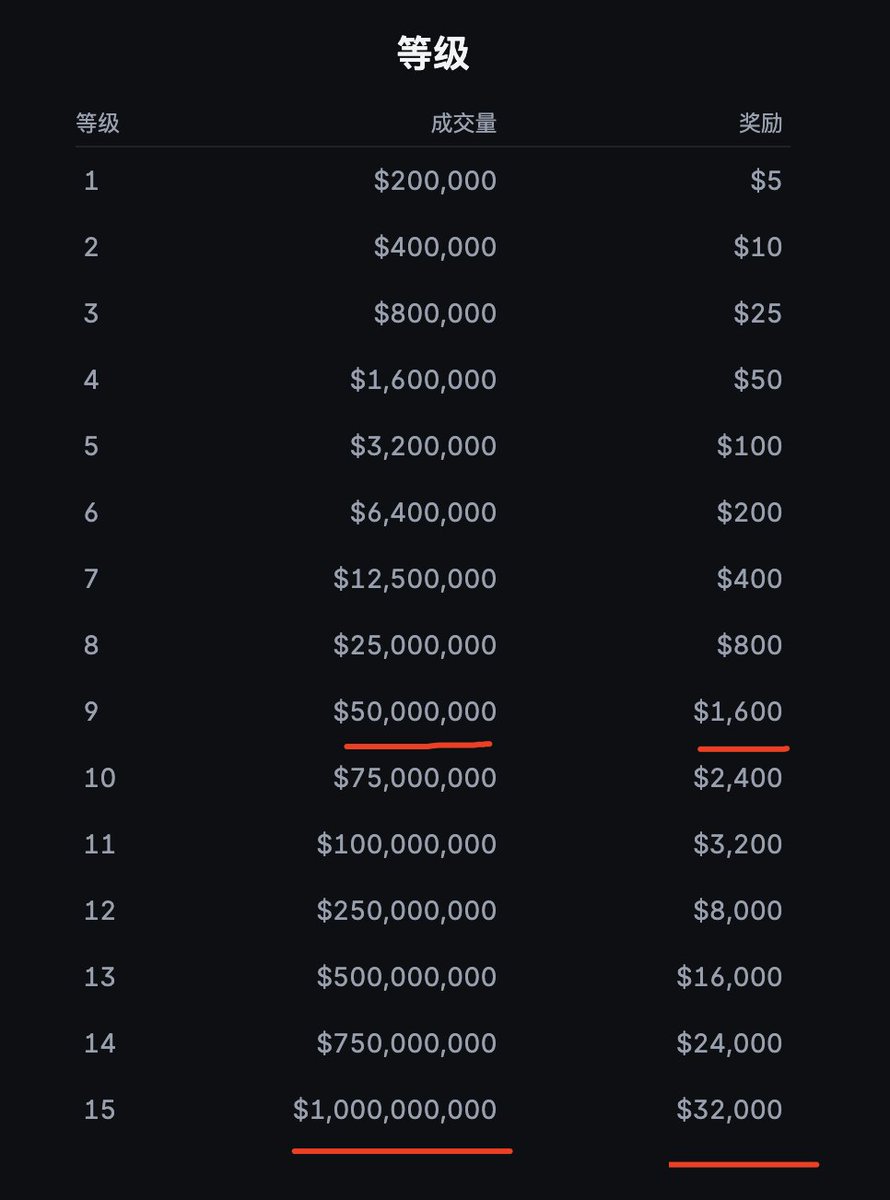890x1200 pixels.
Task: Select the $25 reward in level 3
Action: (x=758, y=313)
